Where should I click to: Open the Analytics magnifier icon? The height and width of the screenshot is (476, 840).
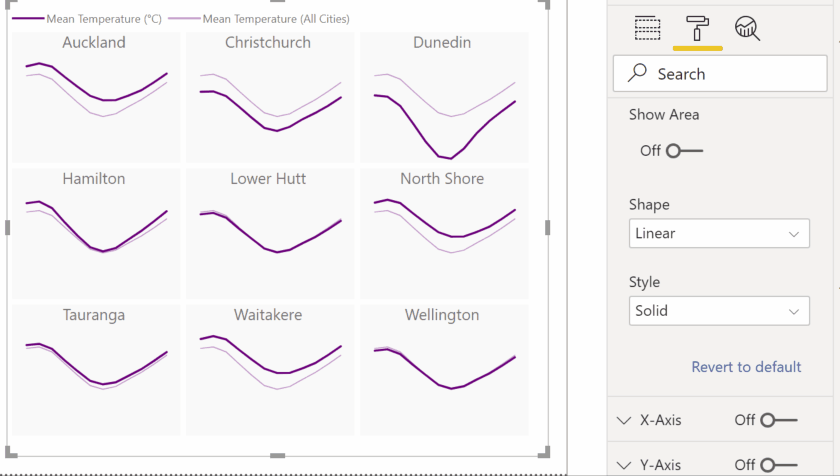(x=747, y=28)
